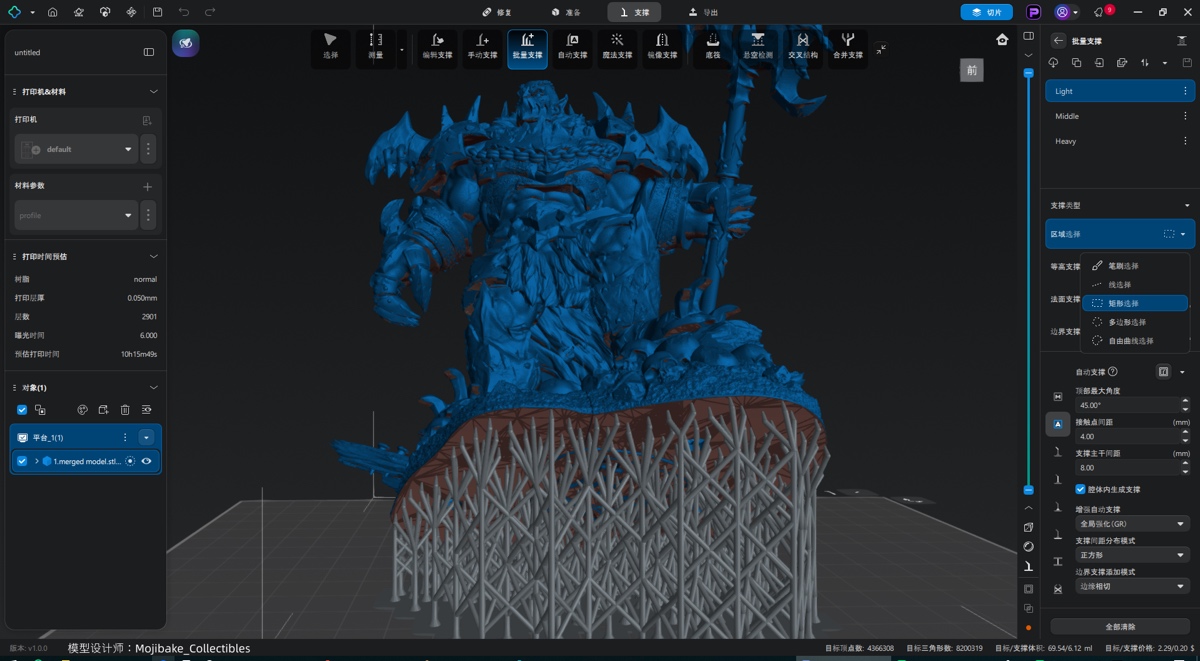Image resolution: width=1200 pixels, height=661 pixels.
Task: Switch to the 导出 export tab
Action: 703,12
